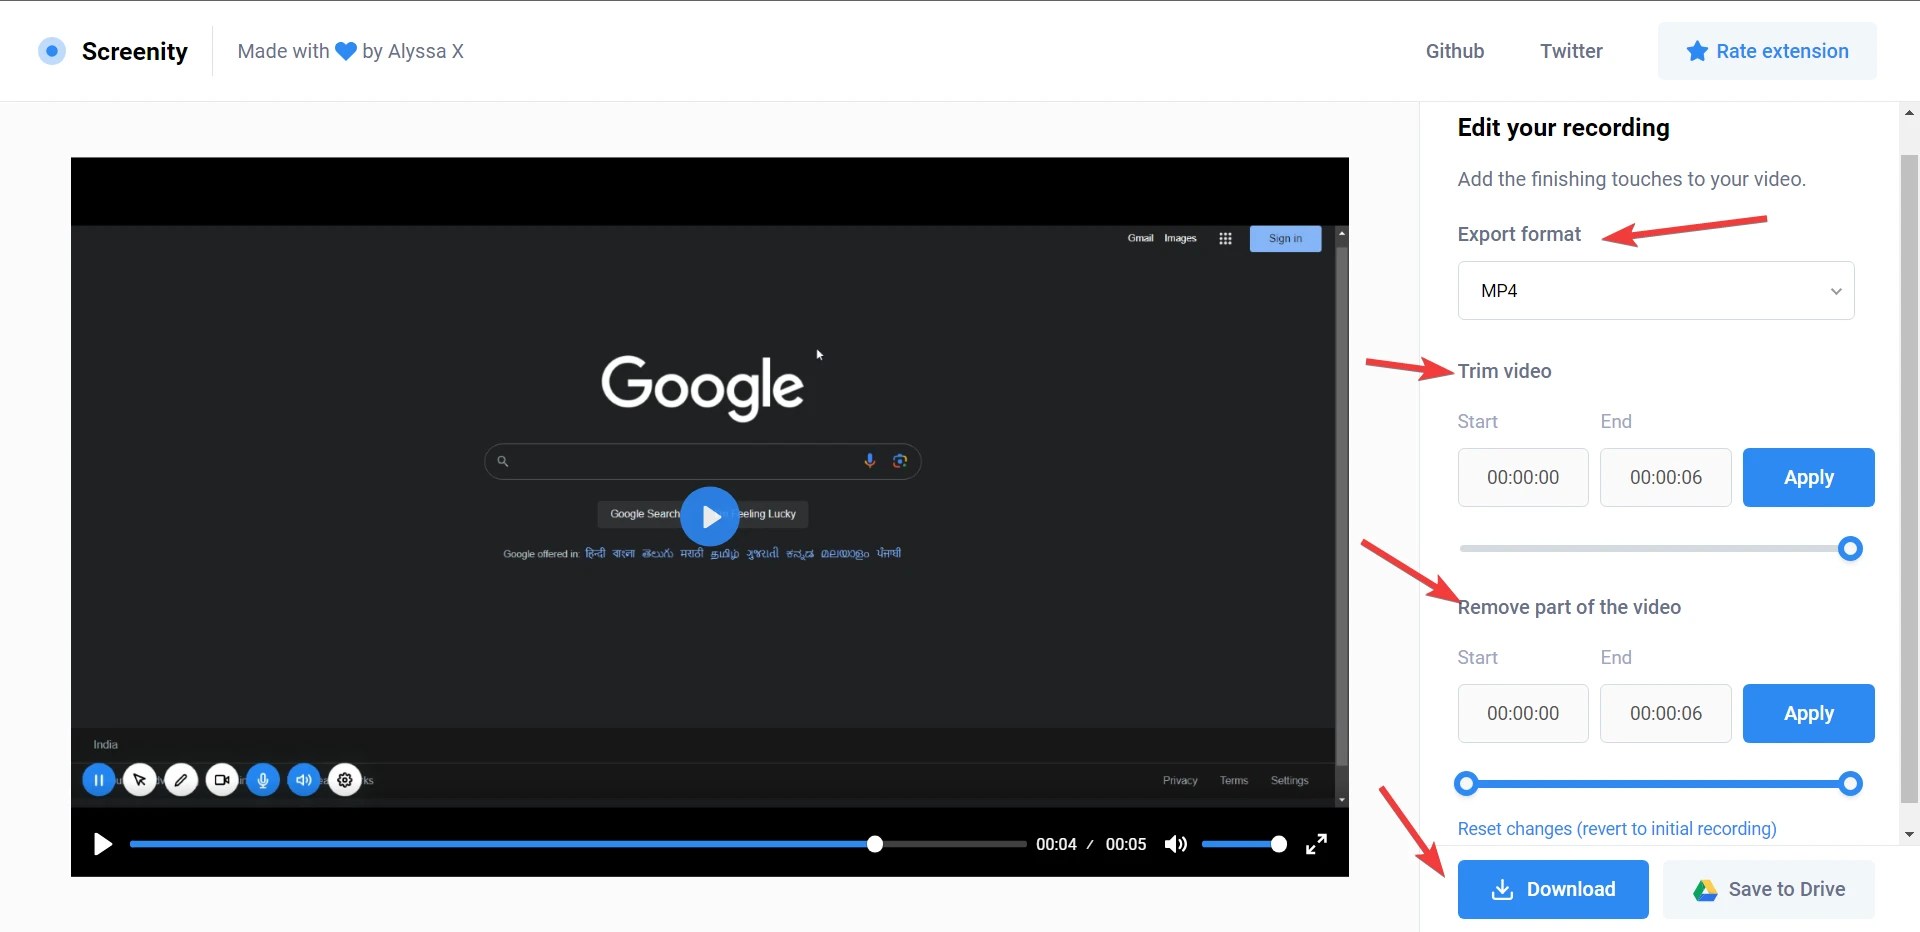Apply the trim video settings
The width and height of the screenshot is (1920, 932).
coord(1809,477)
